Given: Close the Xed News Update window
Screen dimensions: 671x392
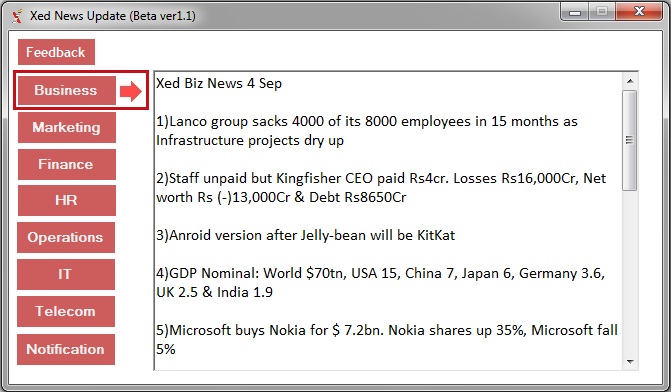Looking at the screenshot, I should (x=639, y=12).
